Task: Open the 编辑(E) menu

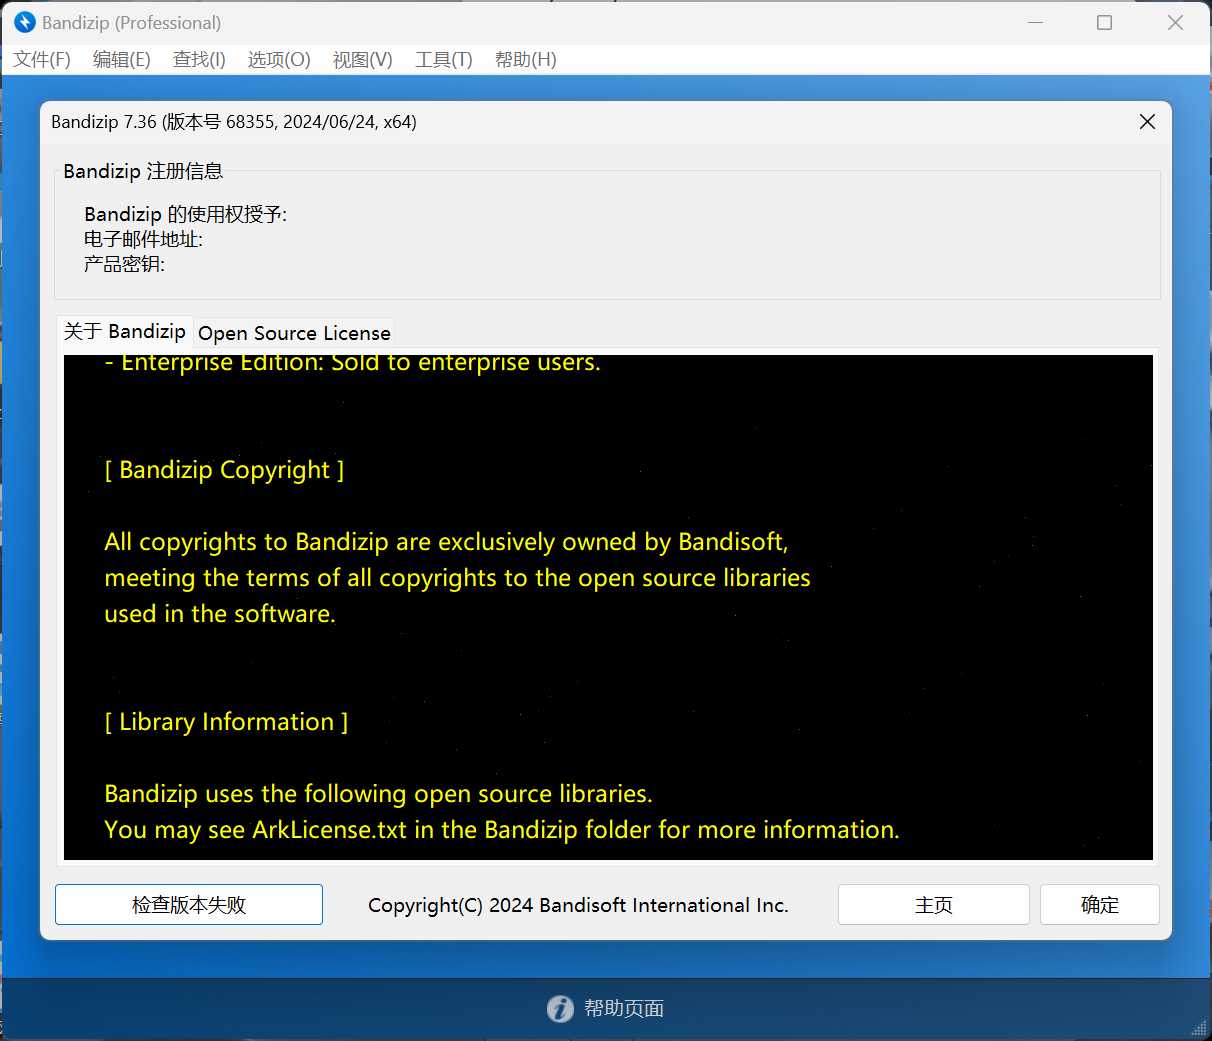Action: (121, 59)
